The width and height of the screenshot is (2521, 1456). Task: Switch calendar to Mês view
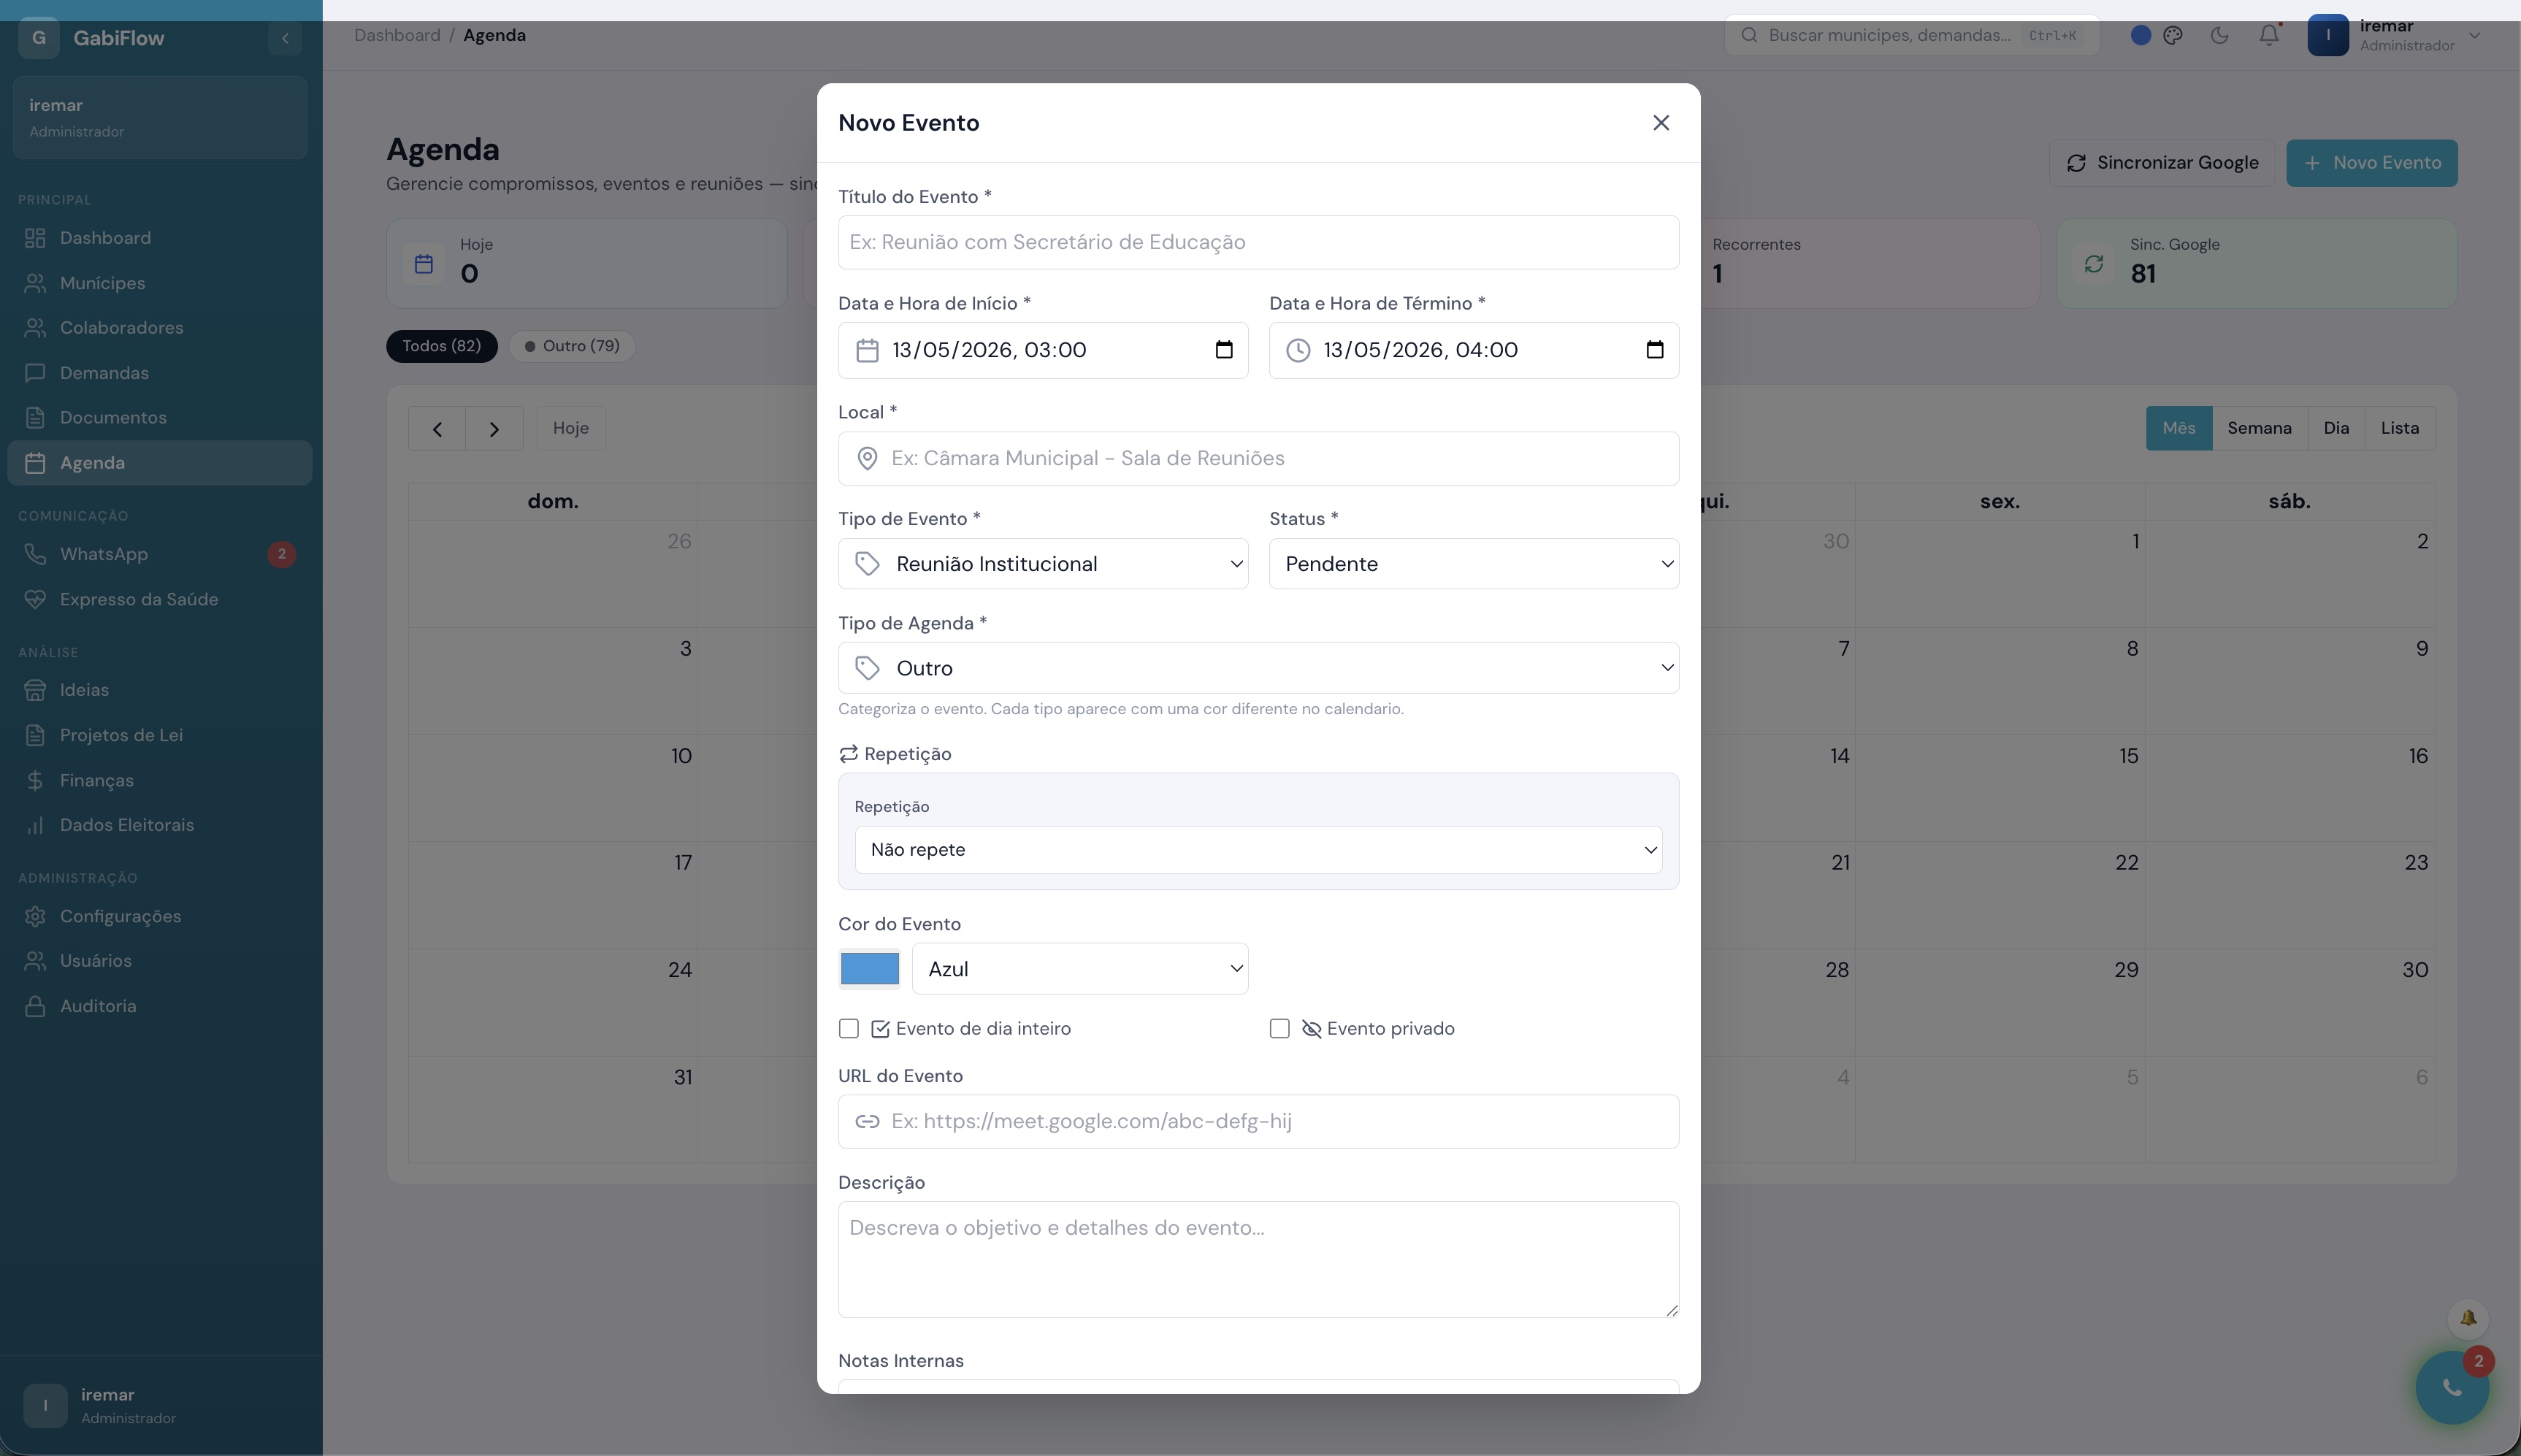pyautogui.click(x=2179, y=428)
